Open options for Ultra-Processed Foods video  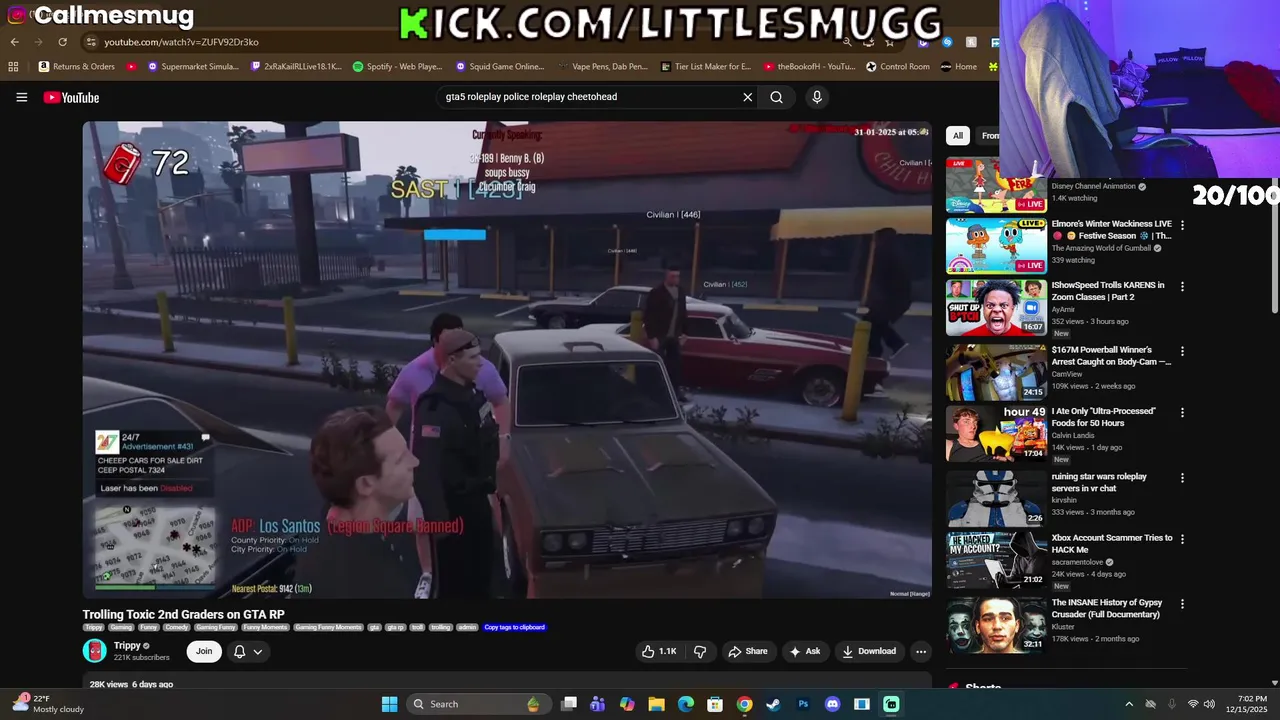(x=1182, y=413)
